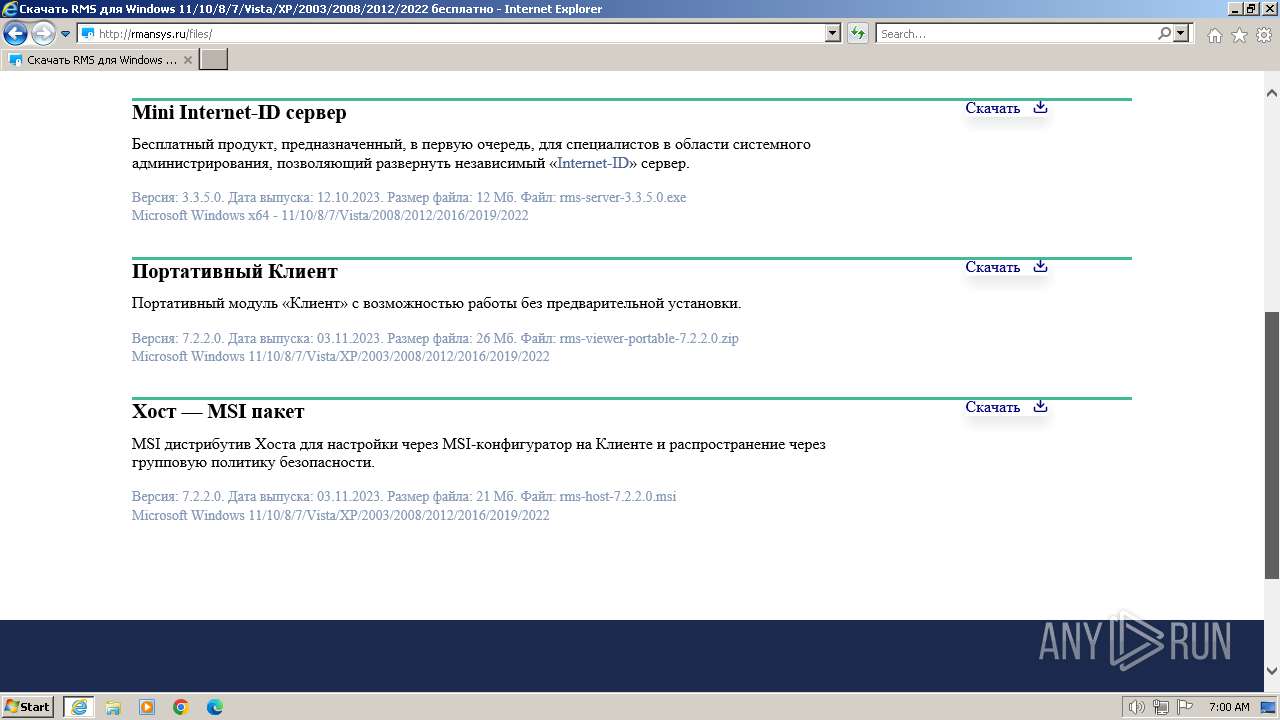
Task: Click rms-viewer-portable-7.2.2.0.zip version info line
Action: click(x=435, y=338)
